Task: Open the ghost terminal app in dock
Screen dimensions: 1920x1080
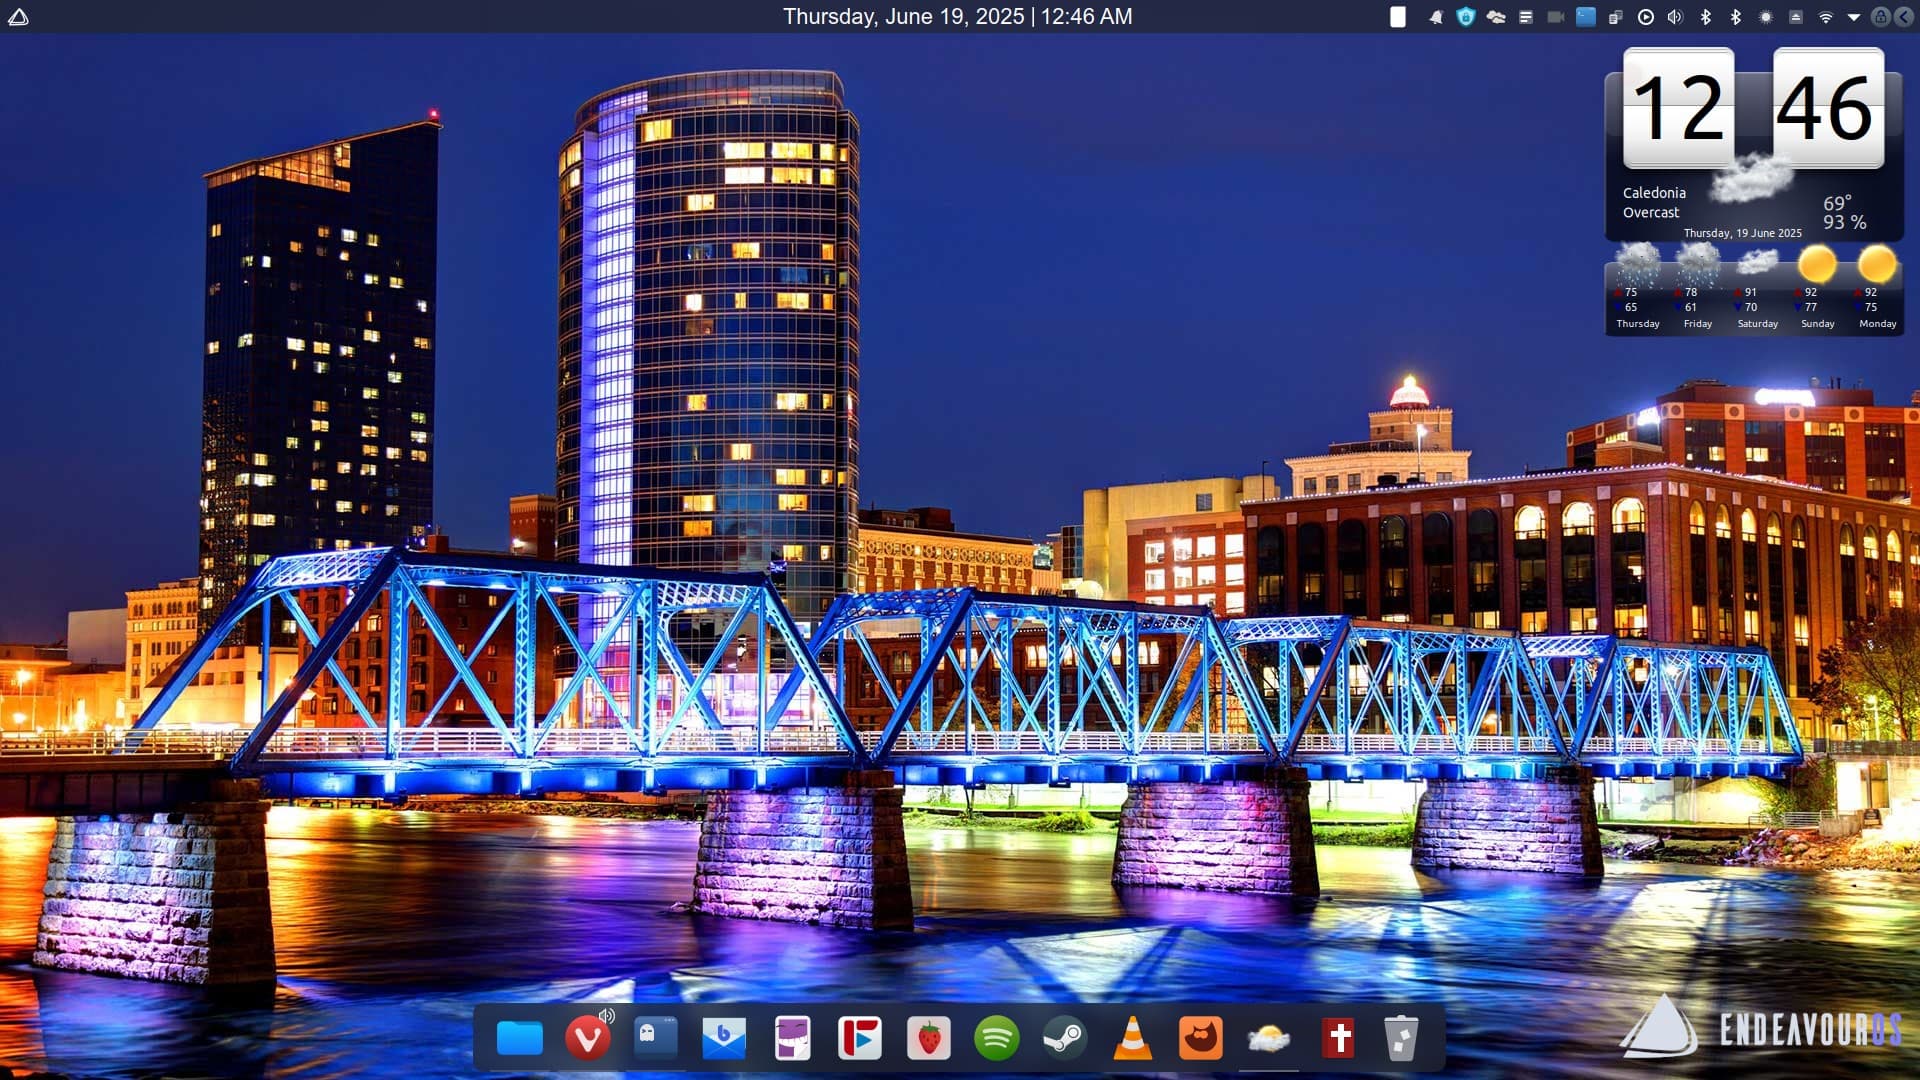Action: tap(655, 1038)
